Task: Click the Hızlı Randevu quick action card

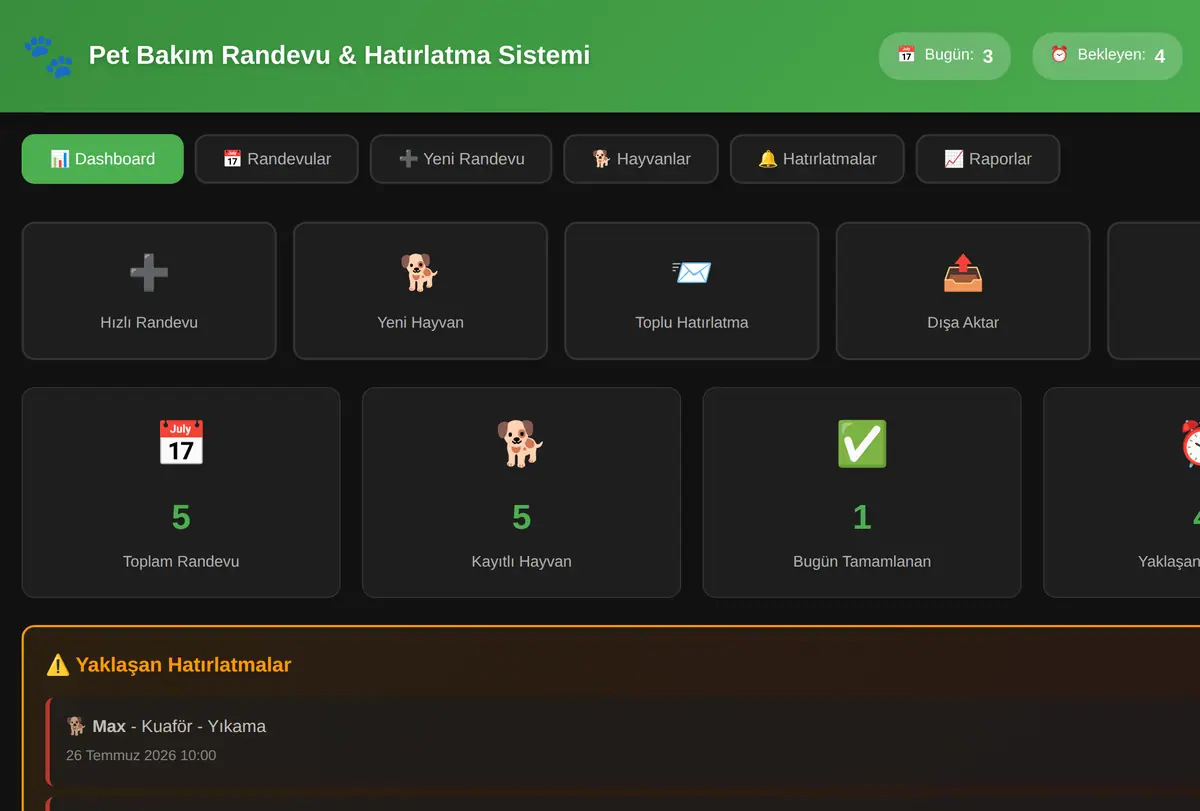Action: 149,291
